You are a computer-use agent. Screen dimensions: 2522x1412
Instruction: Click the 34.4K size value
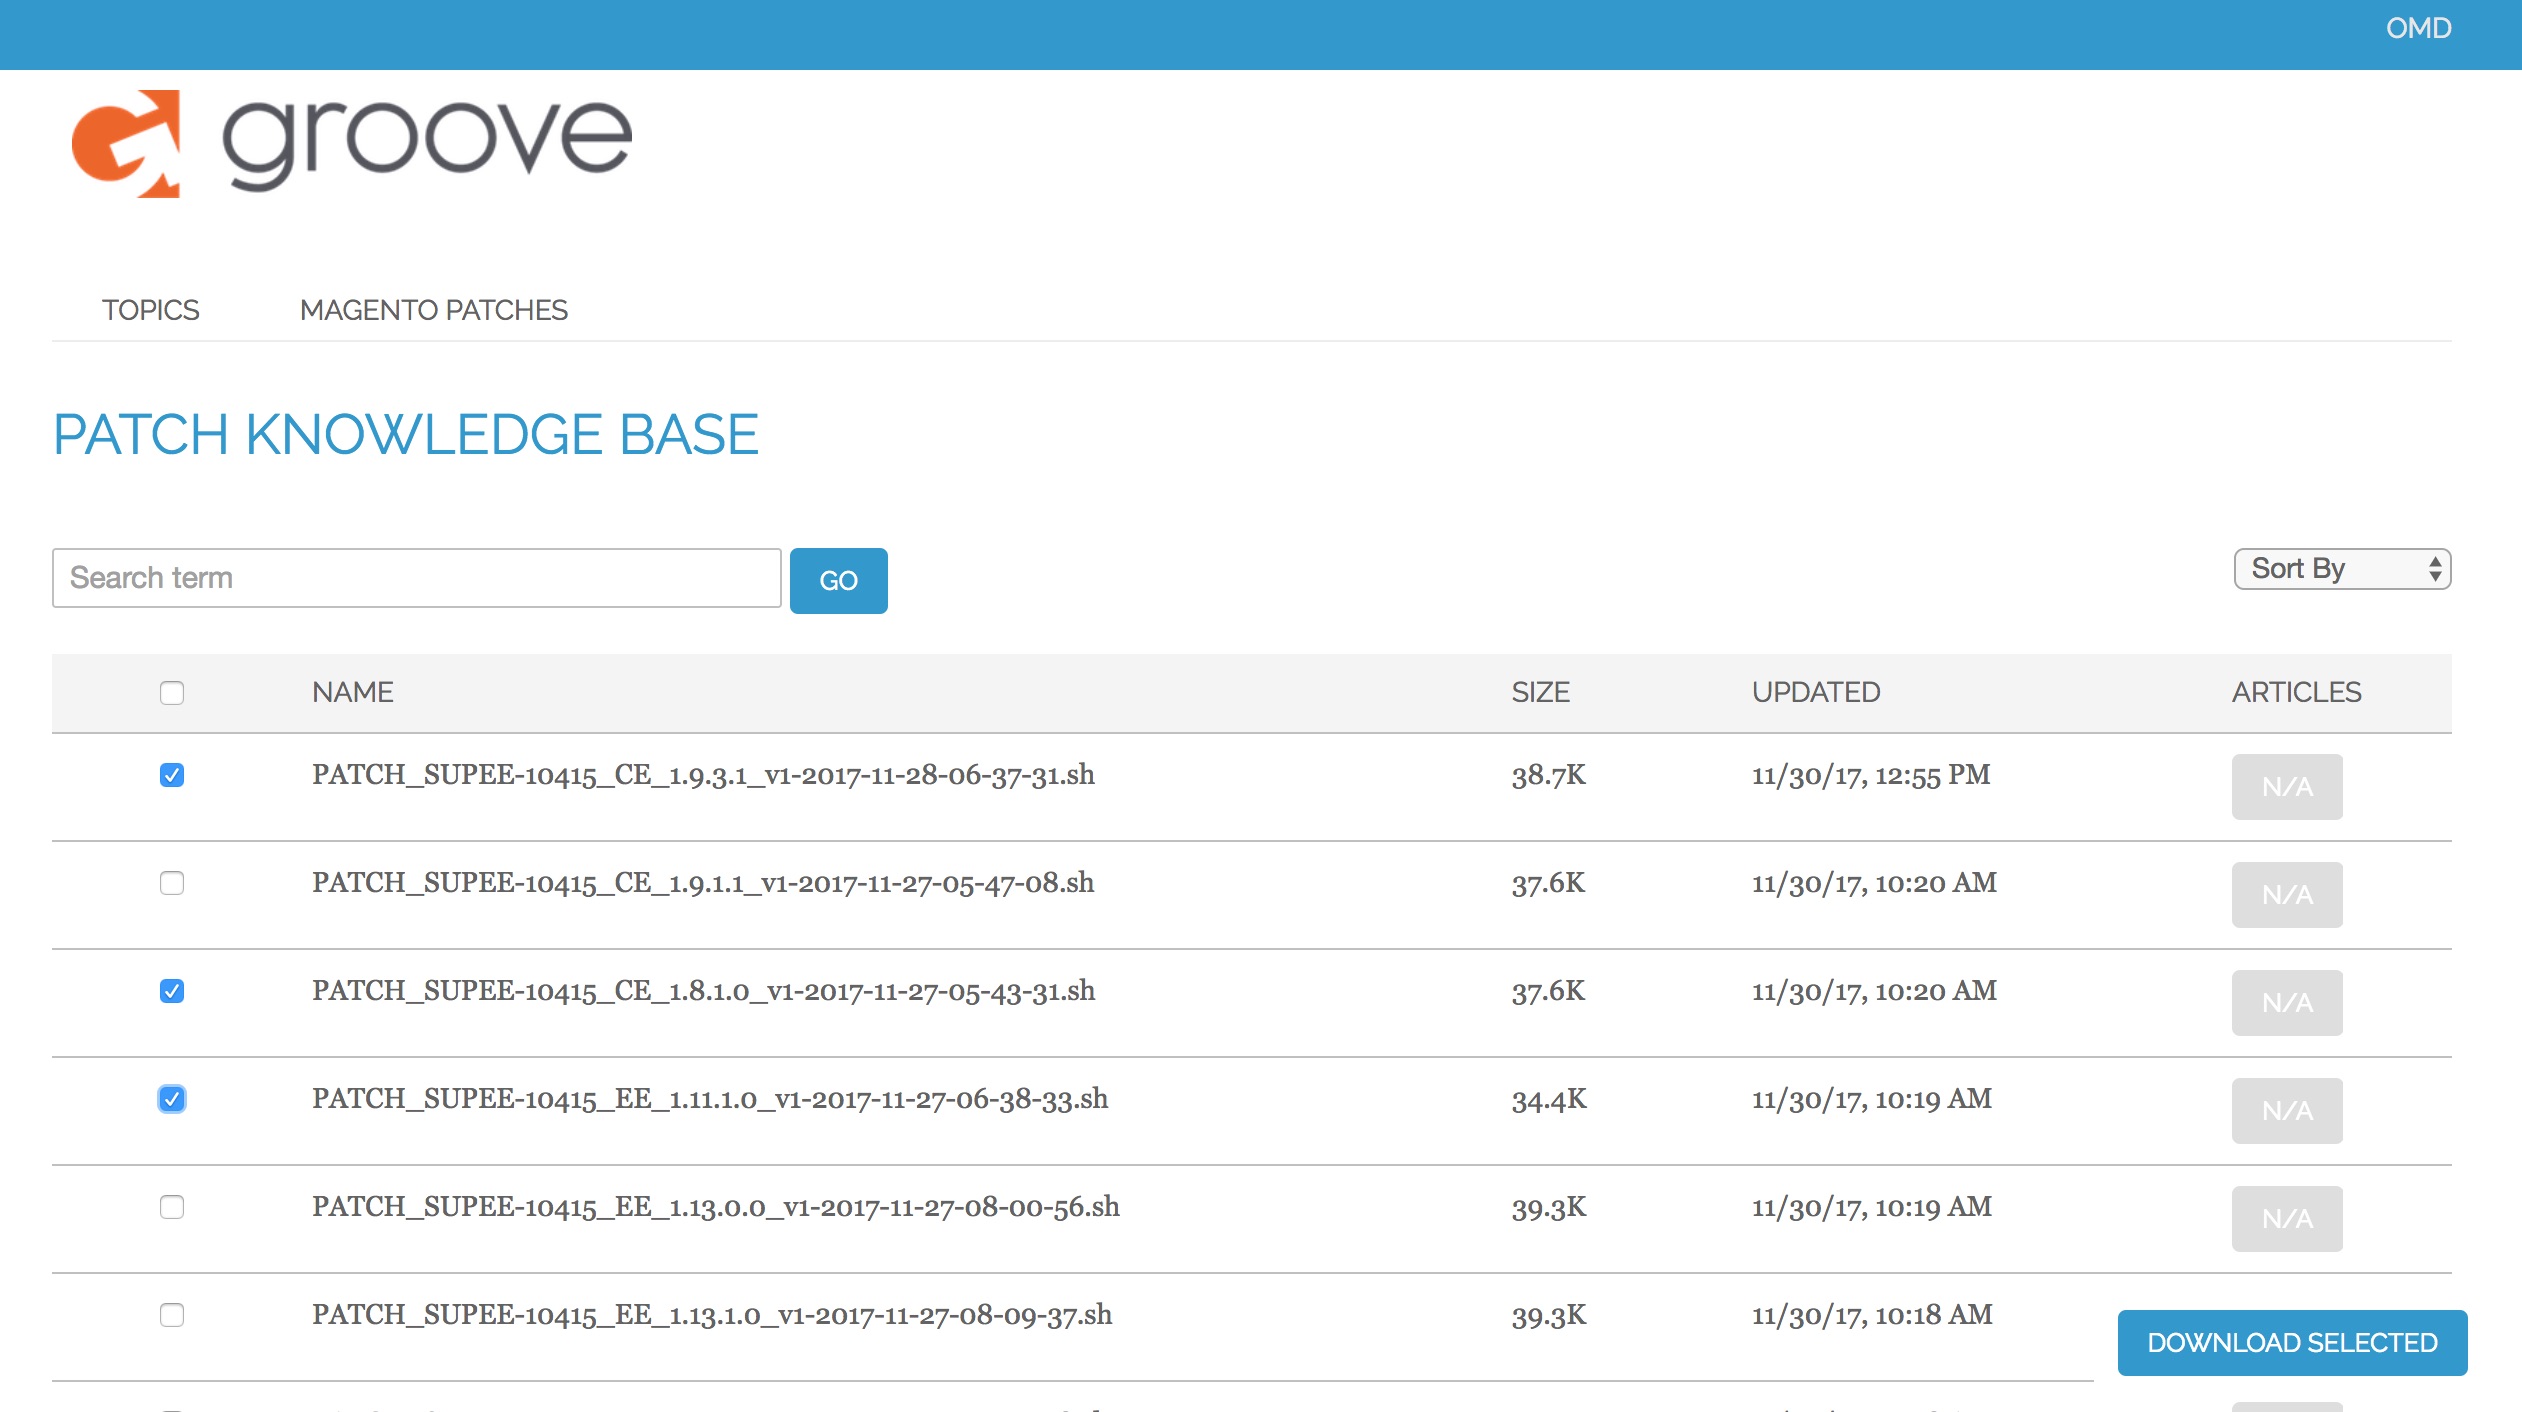tap(1548, 1099)
